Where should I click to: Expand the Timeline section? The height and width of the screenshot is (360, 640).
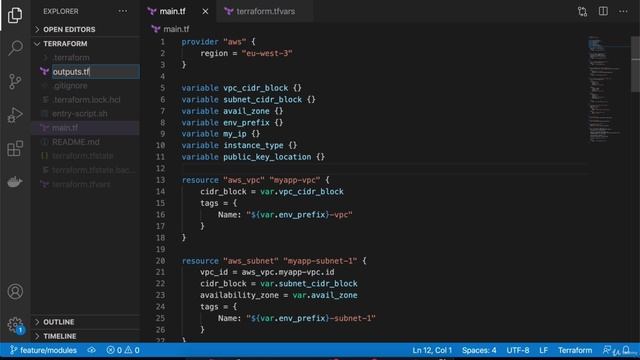coord(86,336)
